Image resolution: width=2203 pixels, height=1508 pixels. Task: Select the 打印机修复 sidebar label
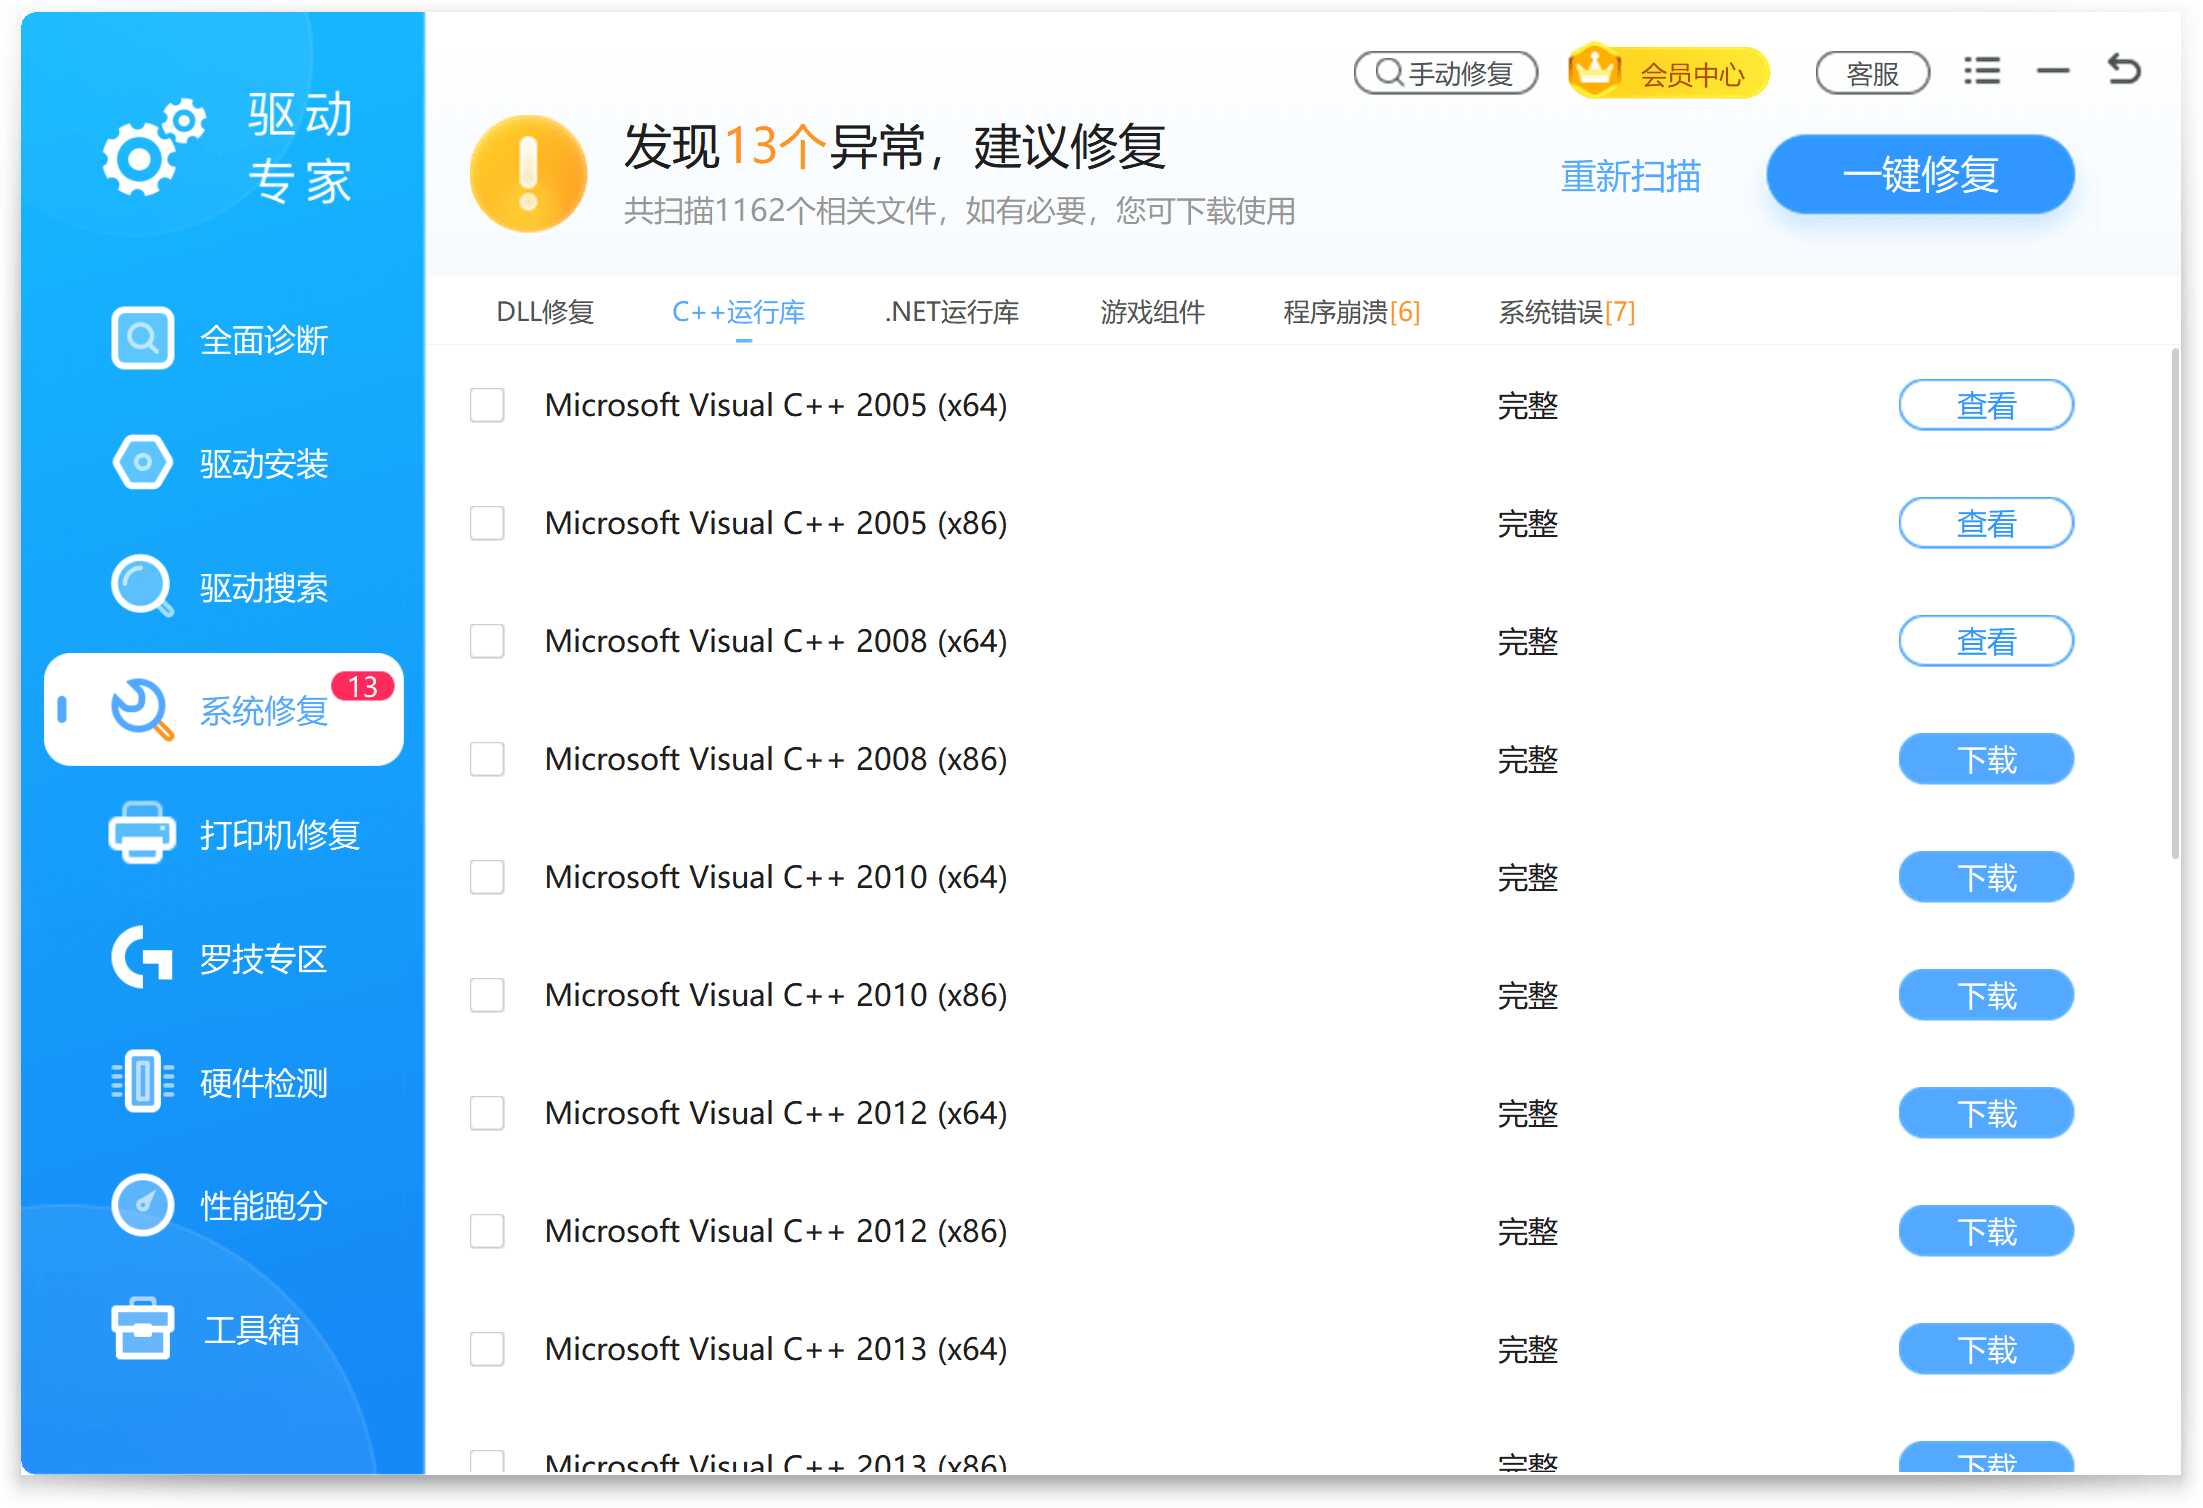point(280,835)
